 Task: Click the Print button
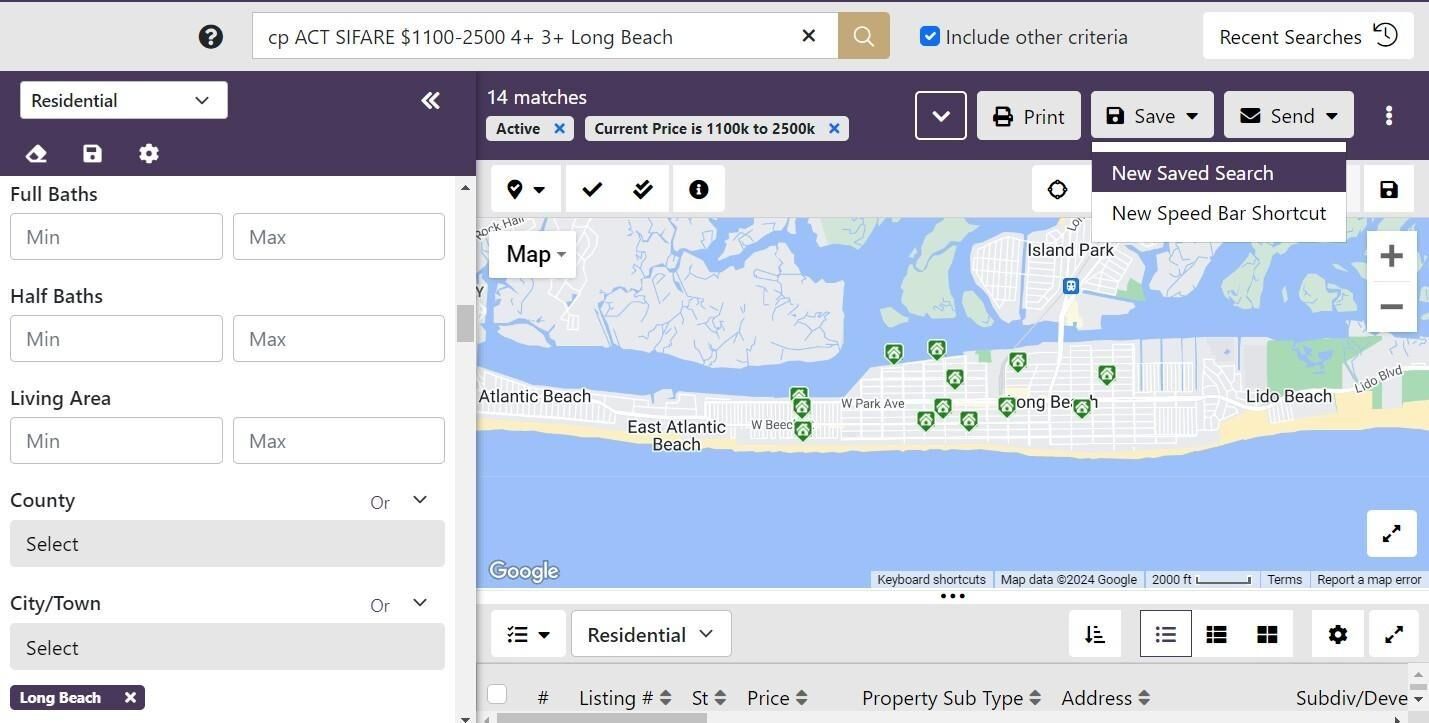click(1028, 116)
